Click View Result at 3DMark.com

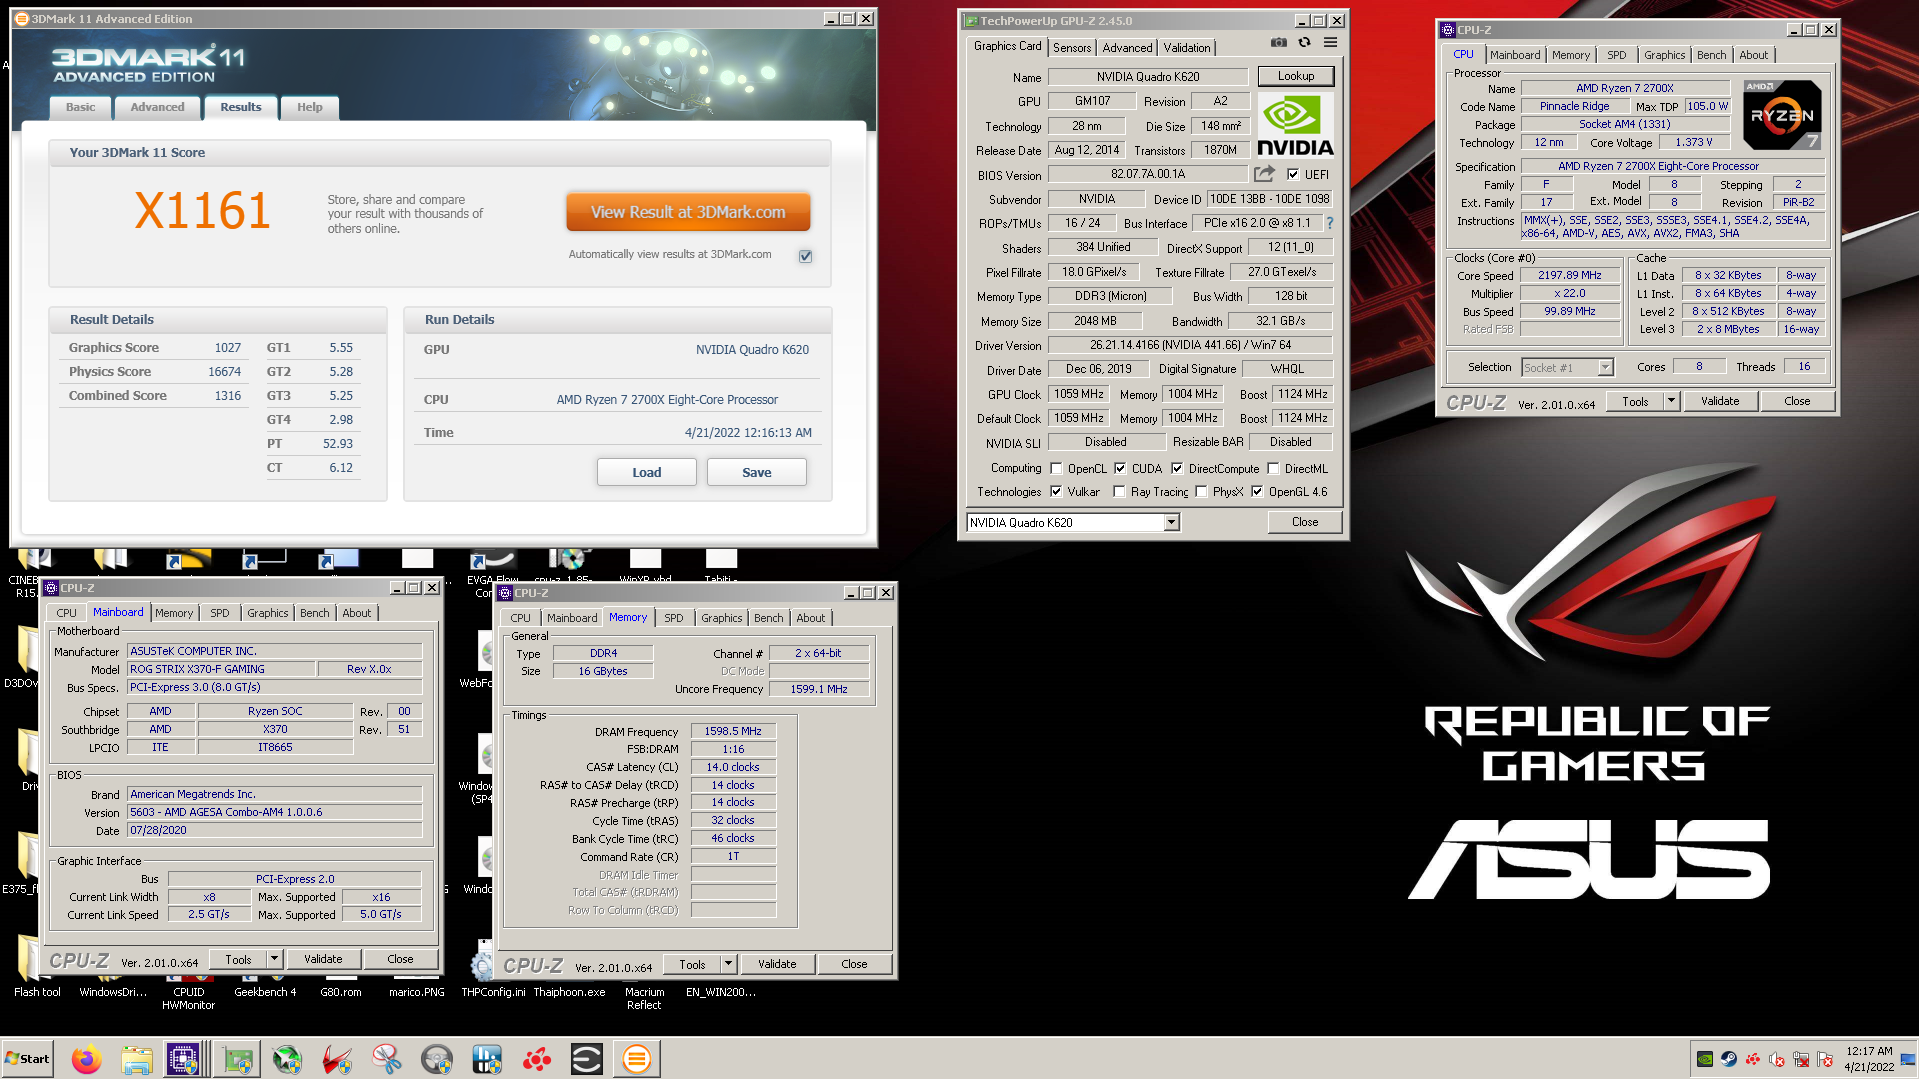pos(688,212)
